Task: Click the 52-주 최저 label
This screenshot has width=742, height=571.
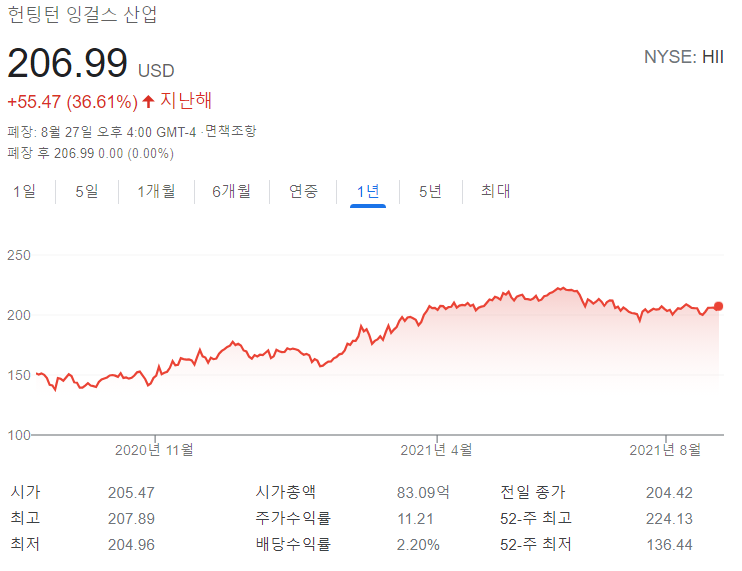Action: coord(536,544)
